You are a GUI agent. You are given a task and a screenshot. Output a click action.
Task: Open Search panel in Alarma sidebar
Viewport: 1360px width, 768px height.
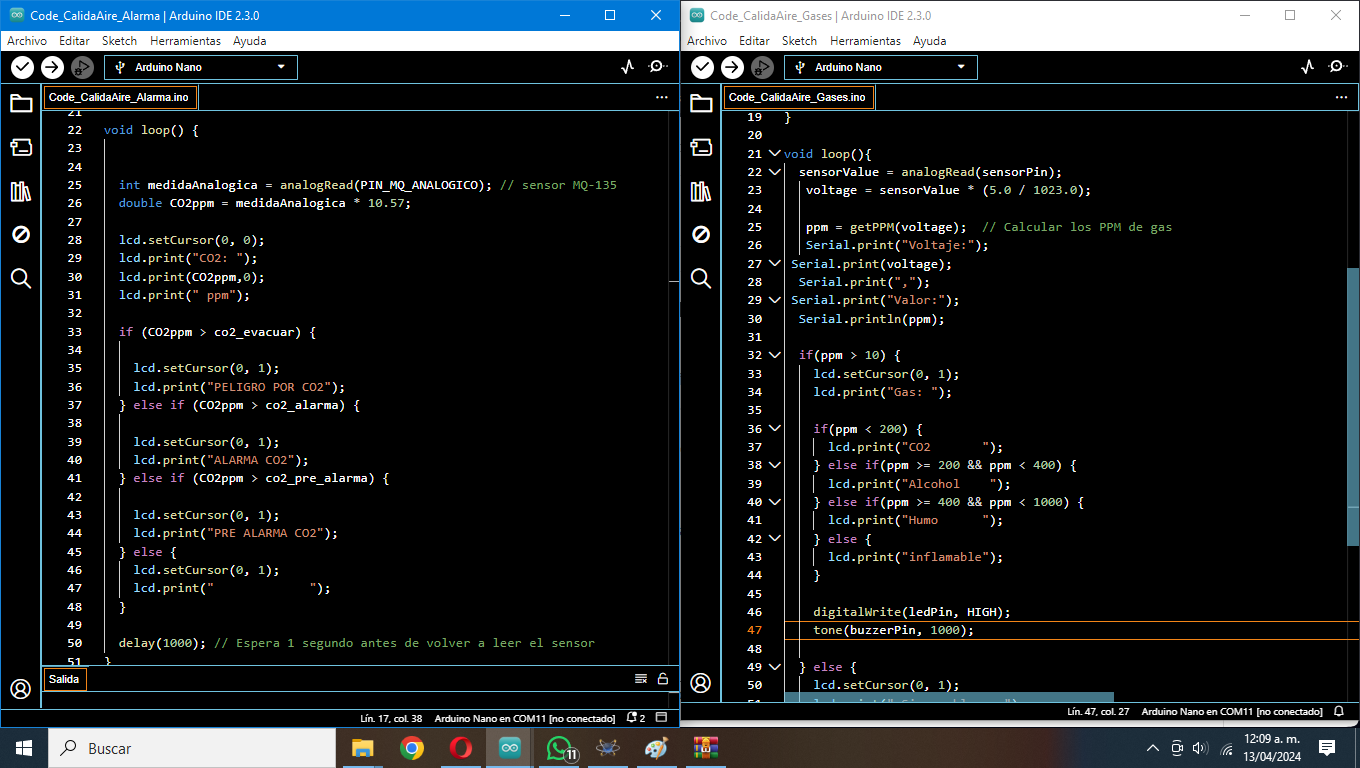point(21,278)
